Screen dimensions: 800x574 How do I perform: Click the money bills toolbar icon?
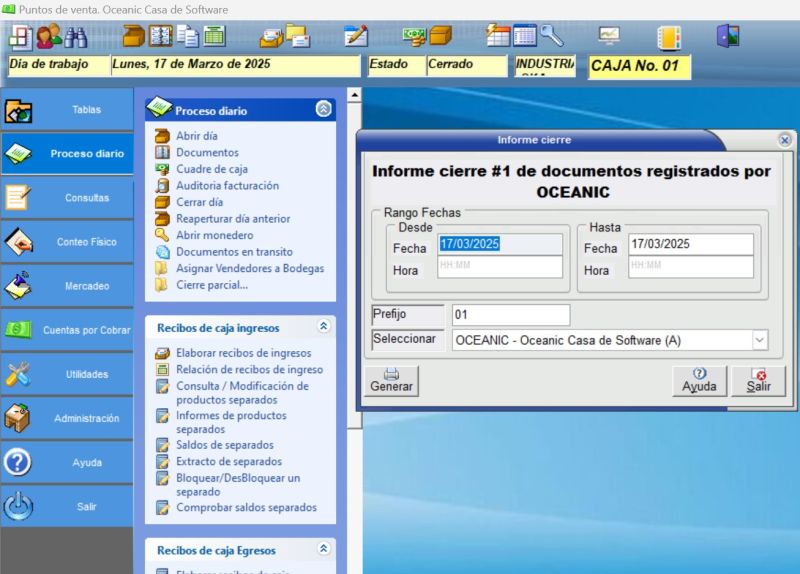coord(414,37)
